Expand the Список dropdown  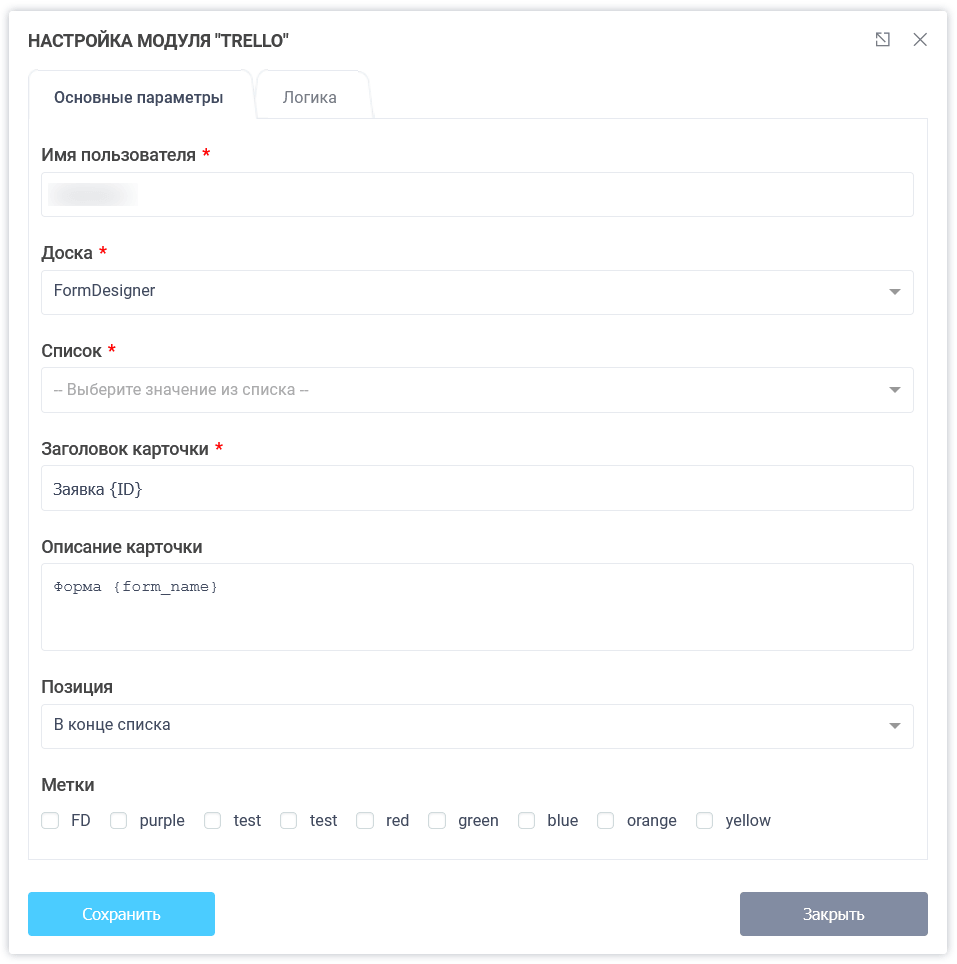[477, 389]
